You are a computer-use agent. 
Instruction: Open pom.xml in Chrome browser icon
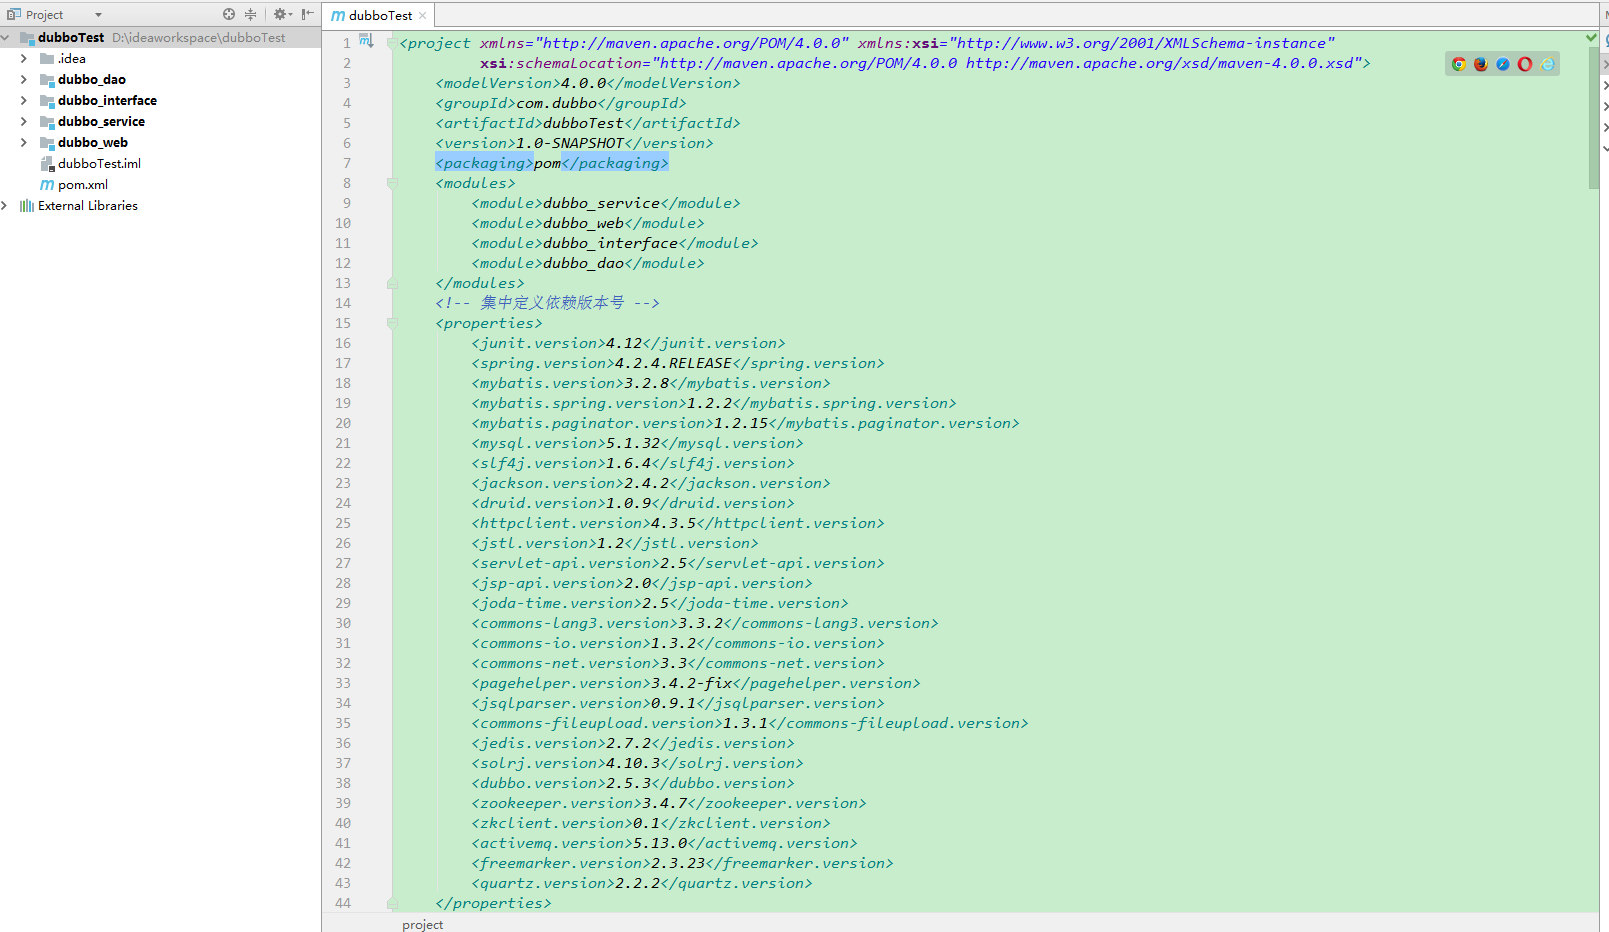[x=1459, y=64]
